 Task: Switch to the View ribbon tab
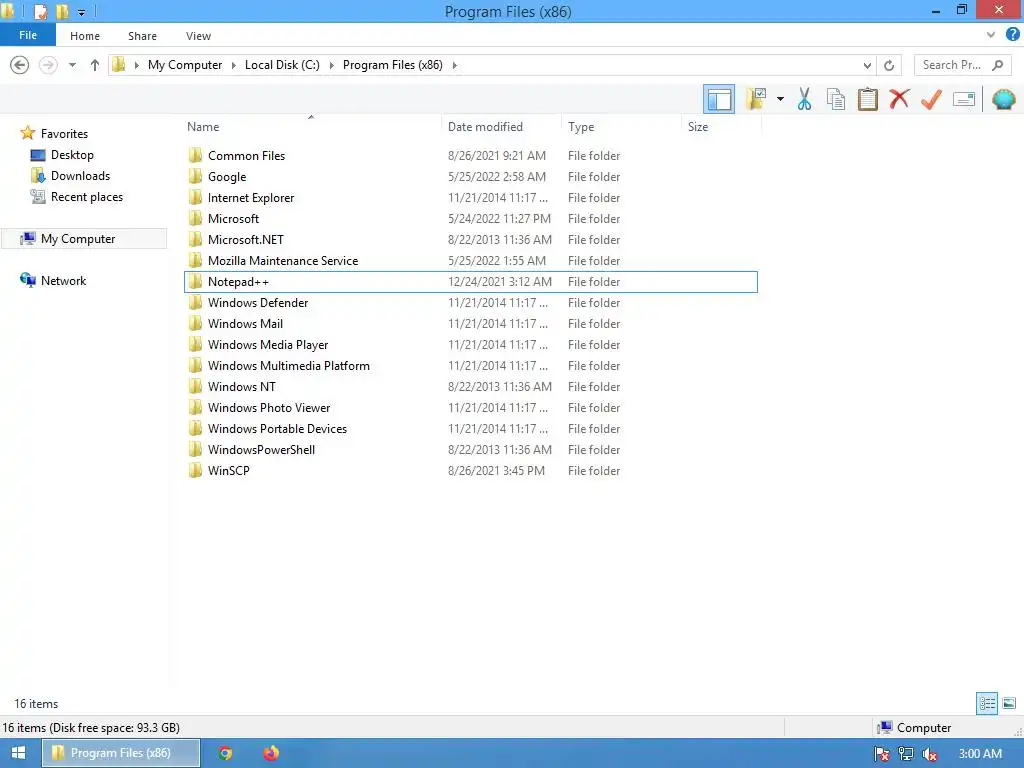[x=199, y=36]
